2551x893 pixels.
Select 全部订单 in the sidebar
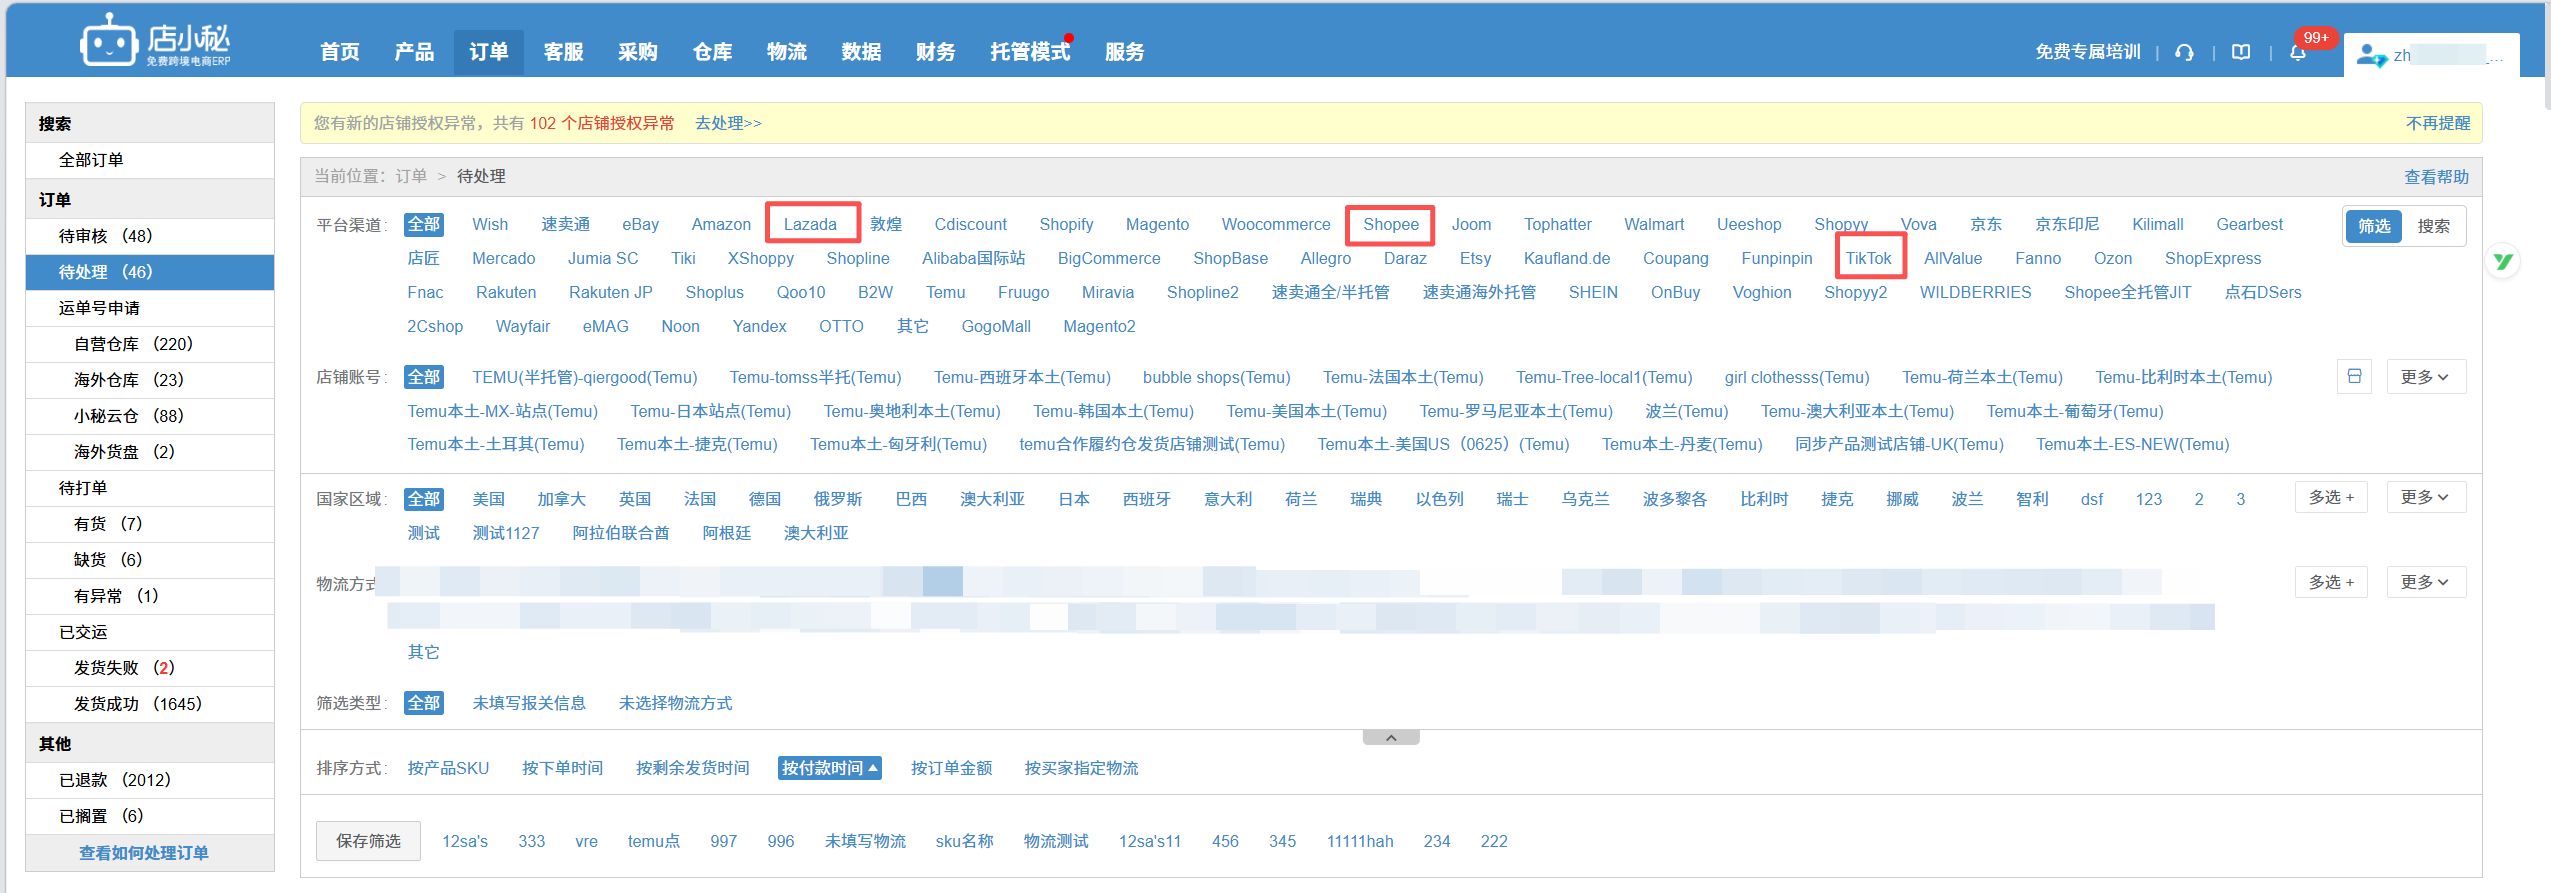[x=150, y=160]
